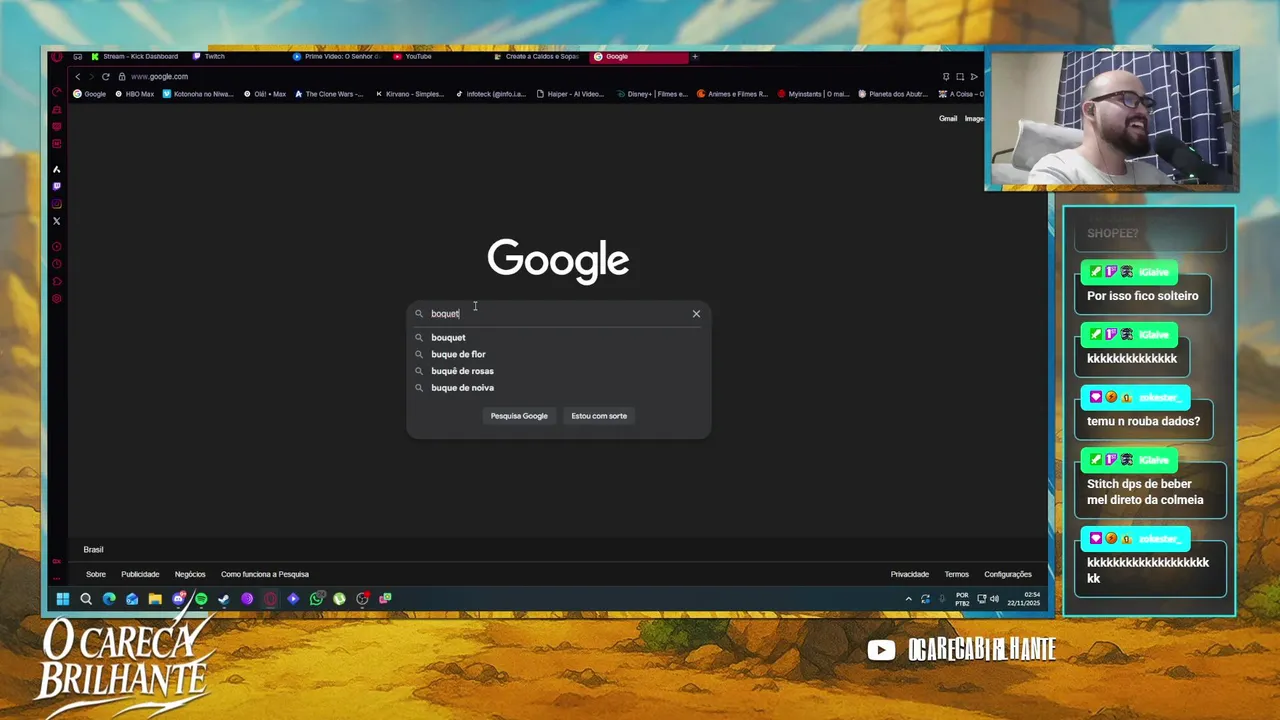
Task: Open the History clock icon in sidebar
Action: (57, 264)
